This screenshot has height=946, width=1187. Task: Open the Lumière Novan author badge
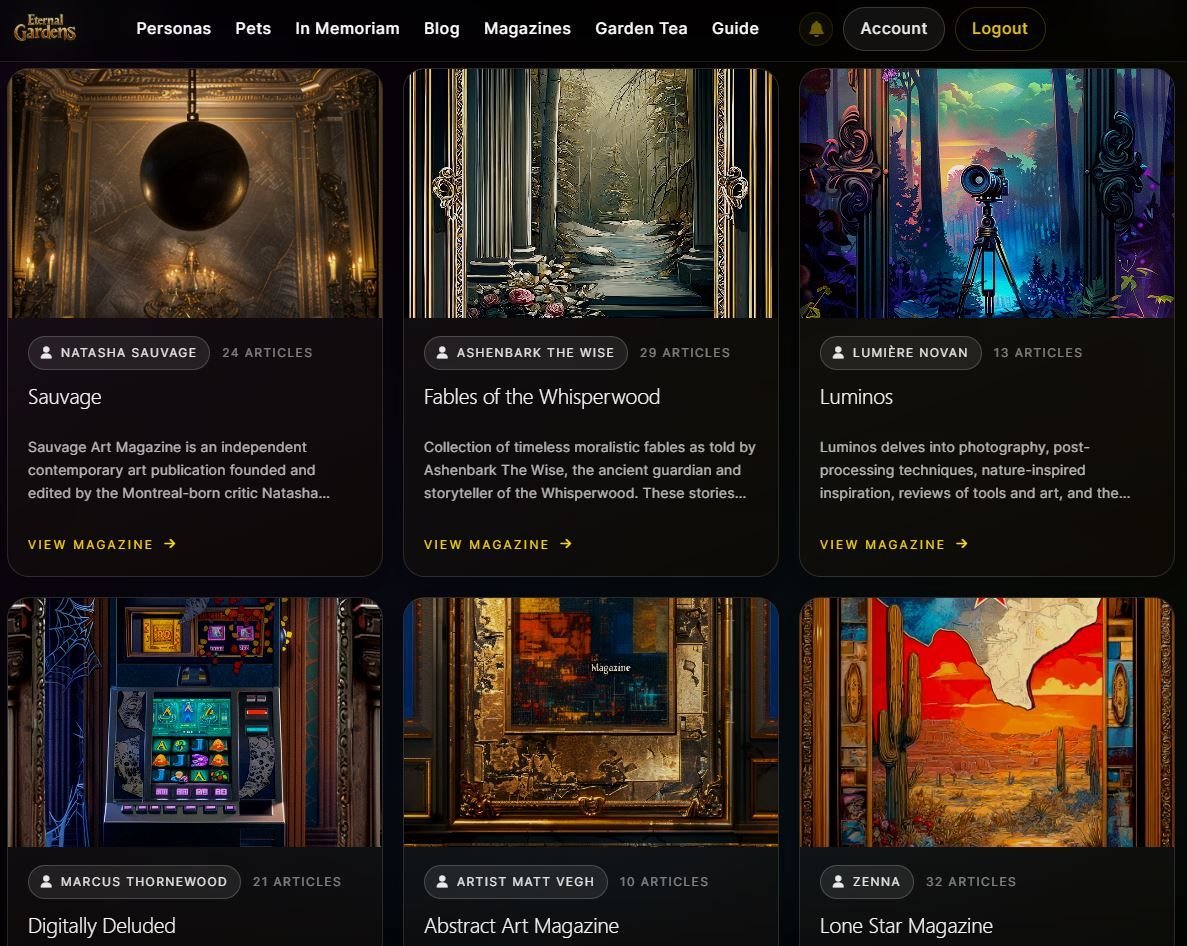900,353
